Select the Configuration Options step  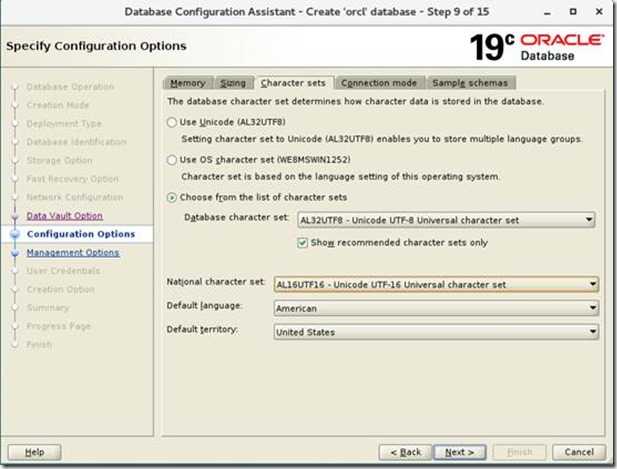click(81, 234)
